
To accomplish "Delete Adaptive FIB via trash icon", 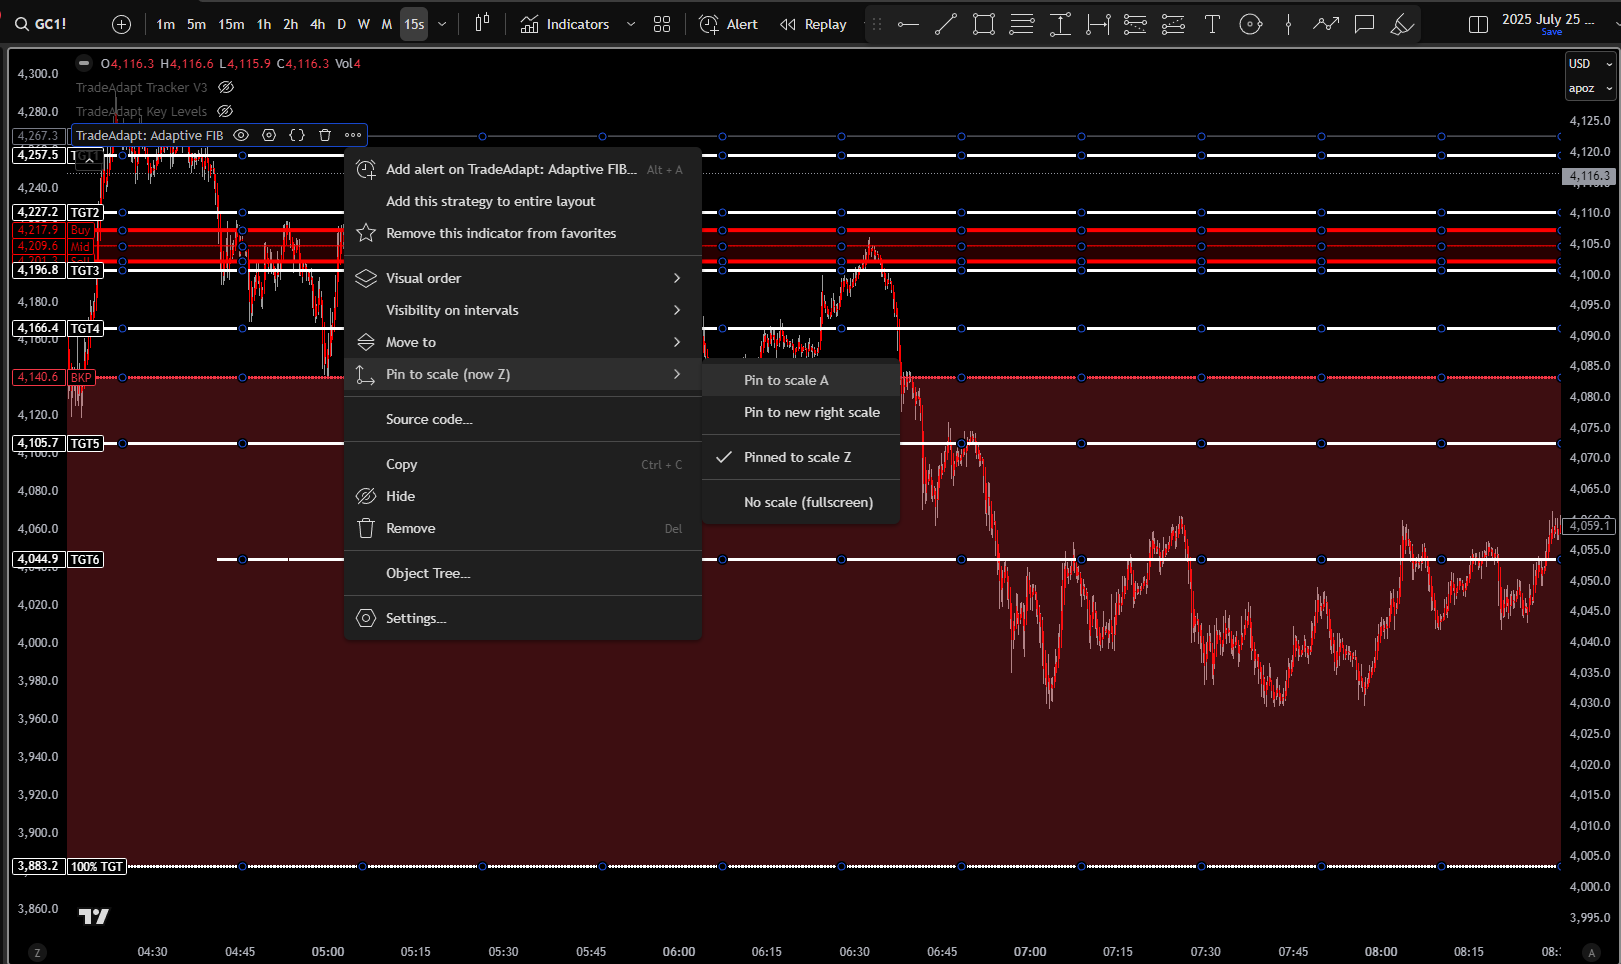I will (x=325, y=135).
